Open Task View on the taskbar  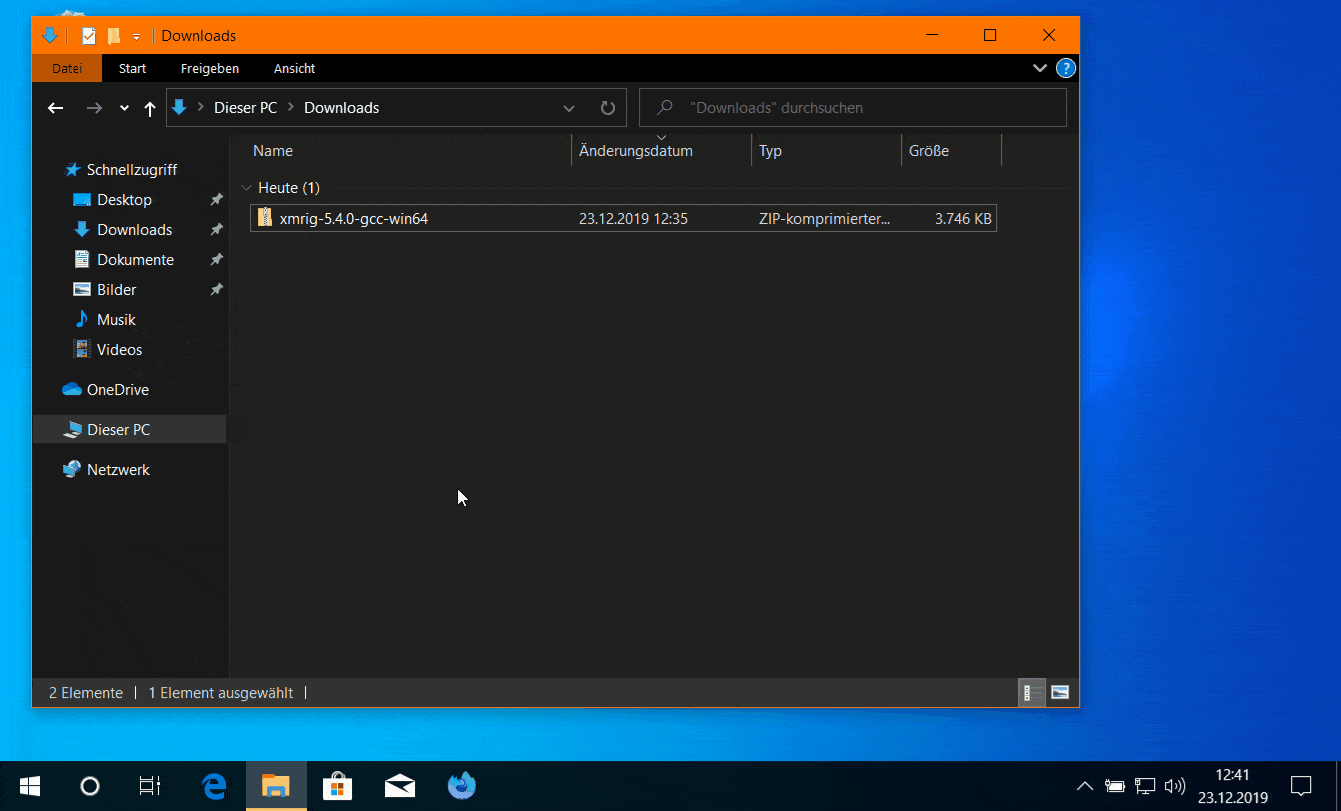(x=150, y=786)
